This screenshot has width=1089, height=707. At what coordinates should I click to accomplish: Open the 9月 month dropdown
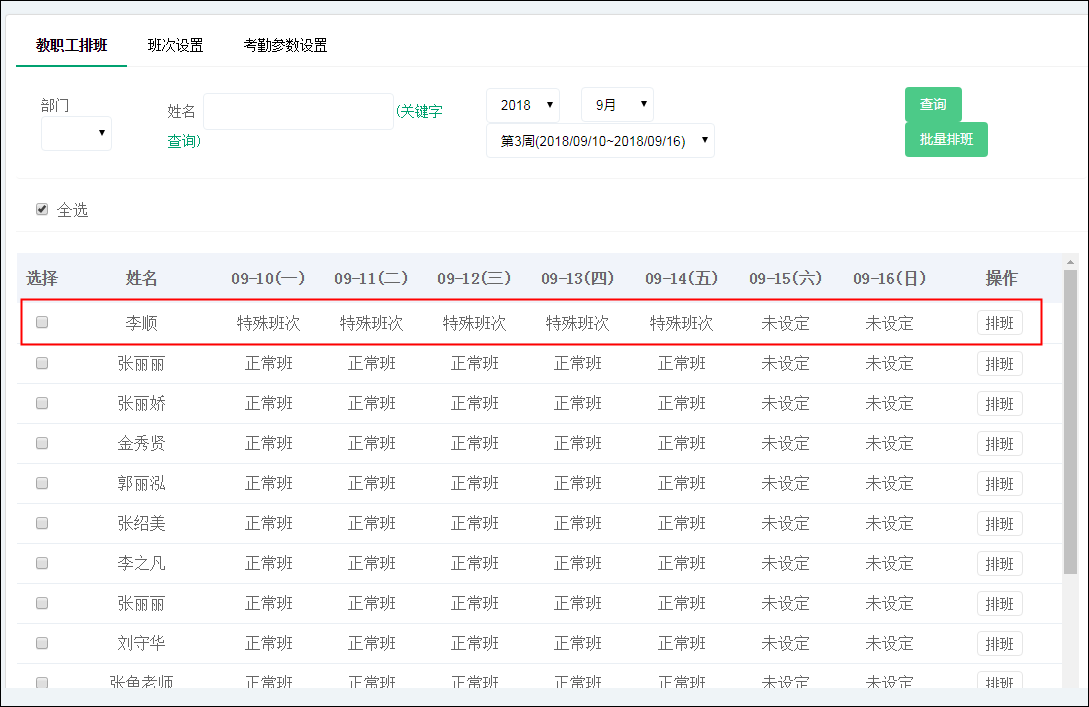pyautogui.click(x=617, y=104)
